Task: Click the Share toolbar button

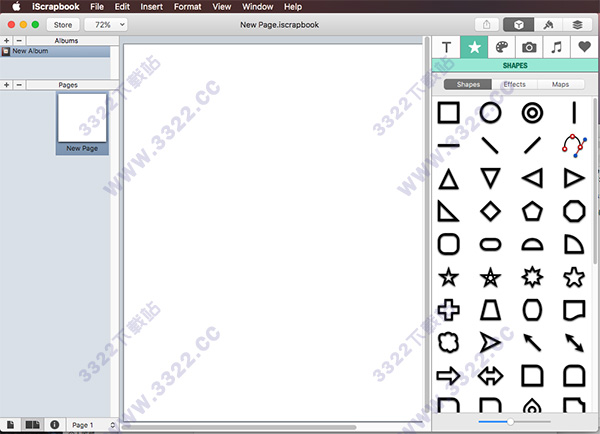Action: (487, 25)
